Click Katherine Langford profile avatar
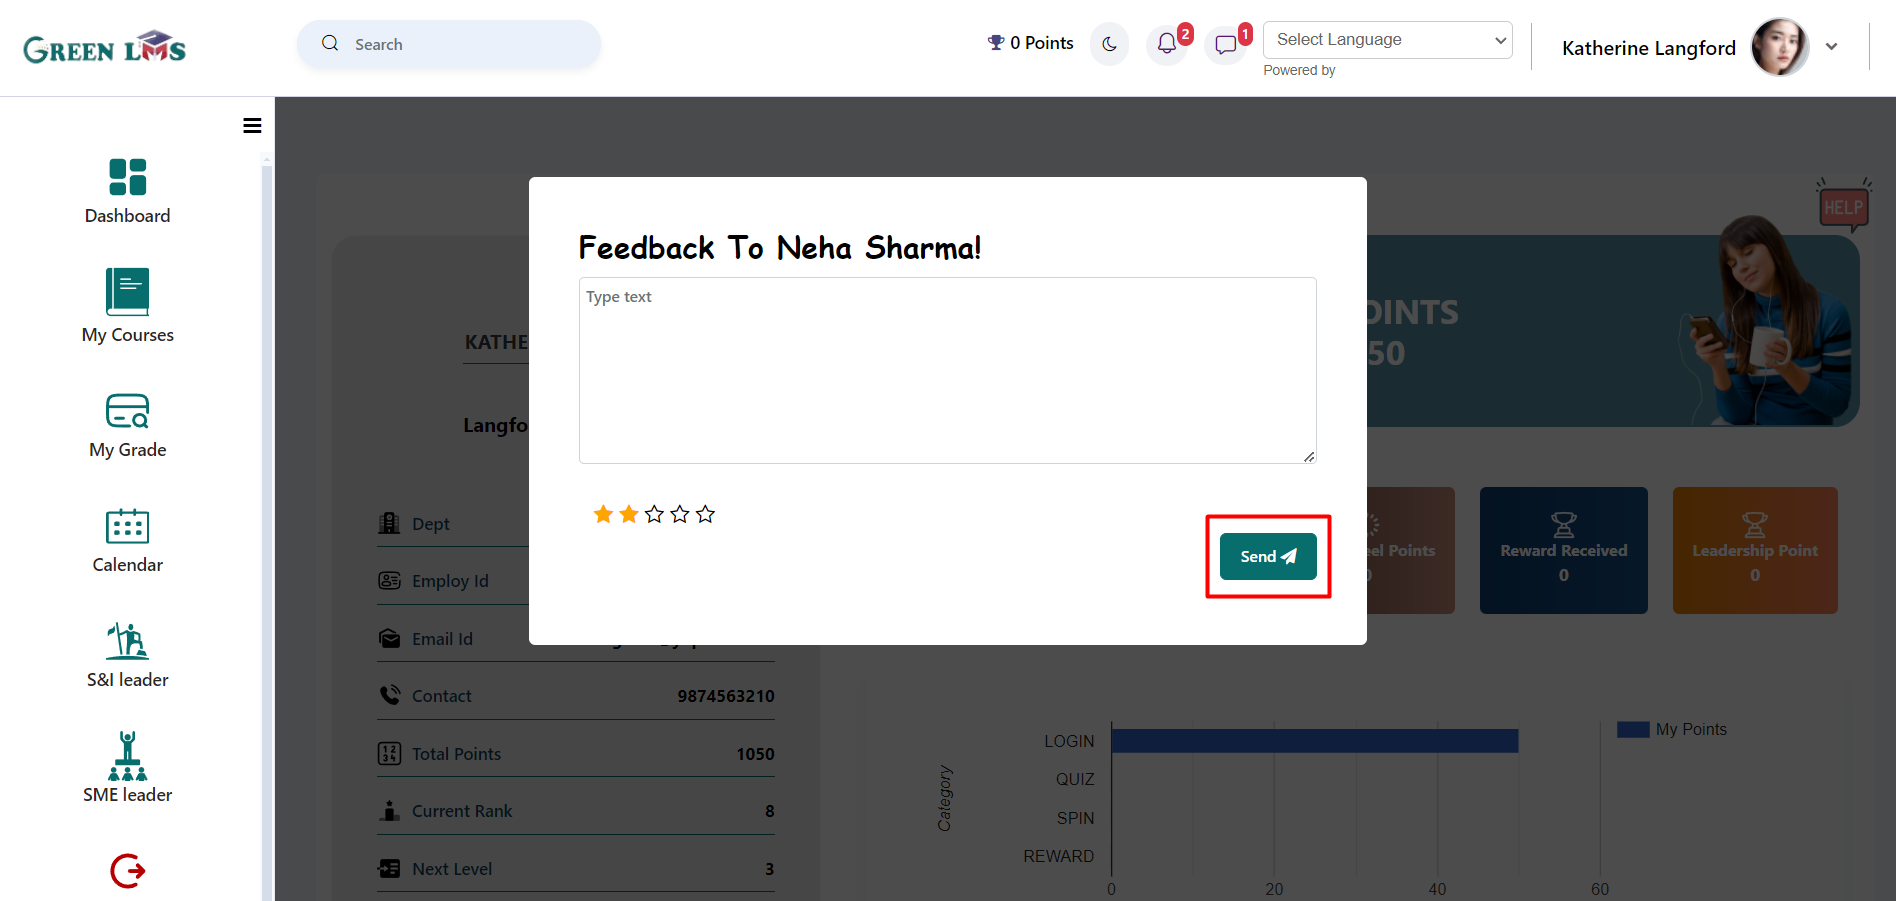 pos(1780,47)
